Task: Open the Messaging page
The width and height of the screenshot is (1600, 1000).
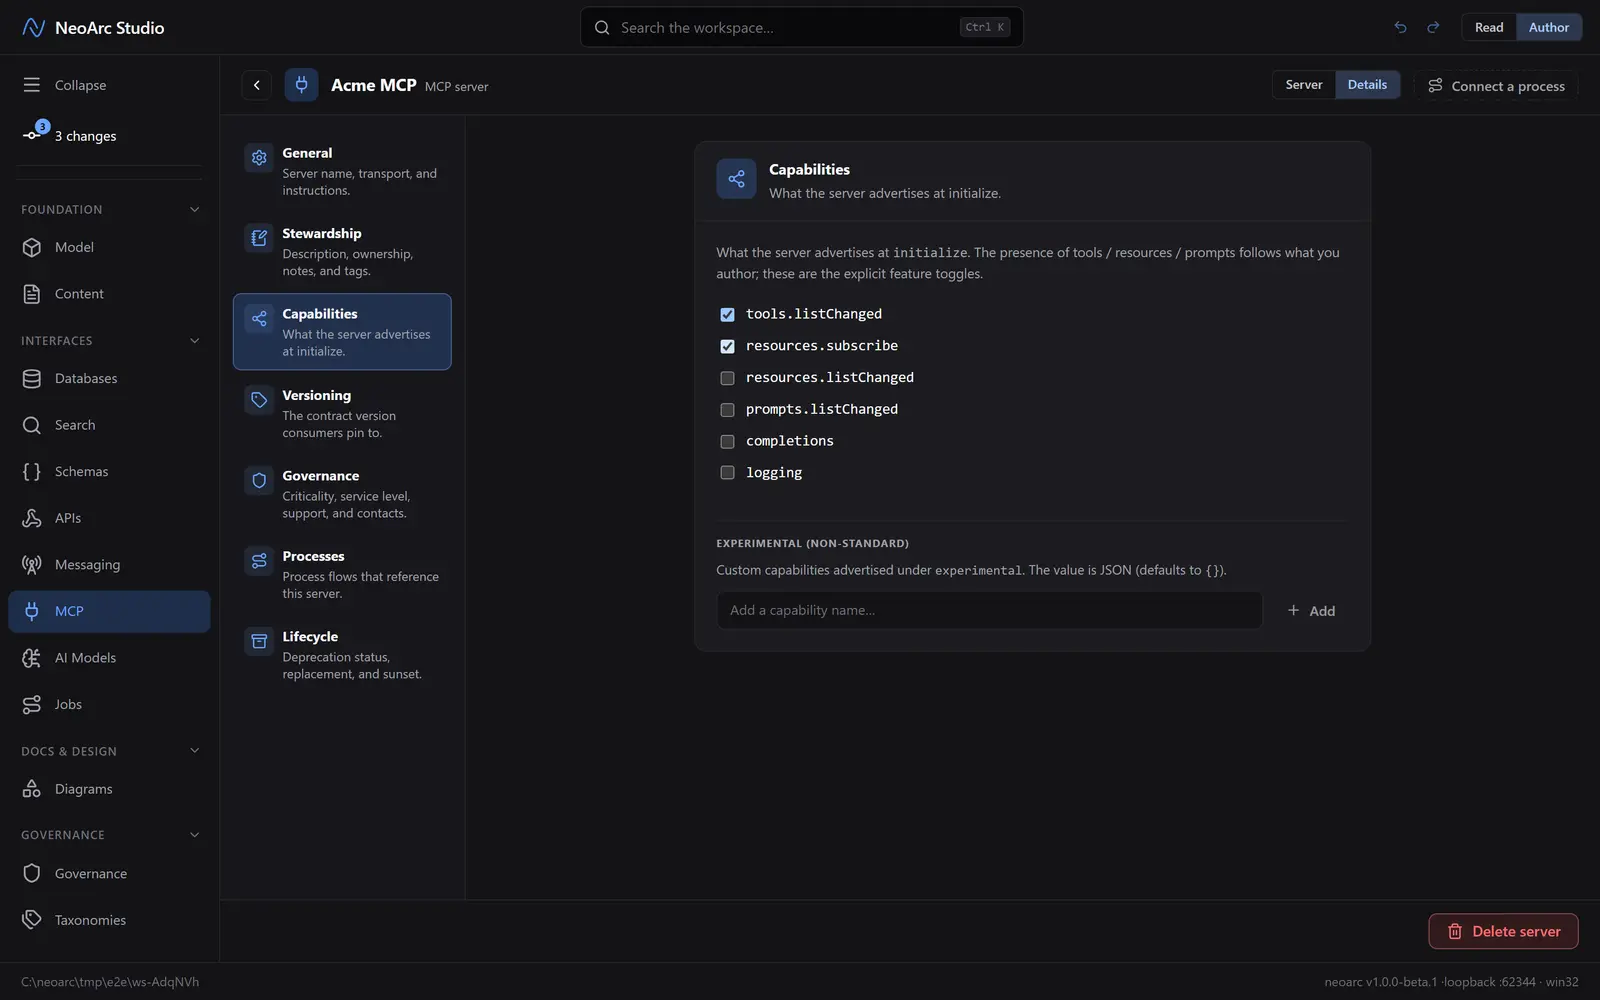Action: [109, 564]
